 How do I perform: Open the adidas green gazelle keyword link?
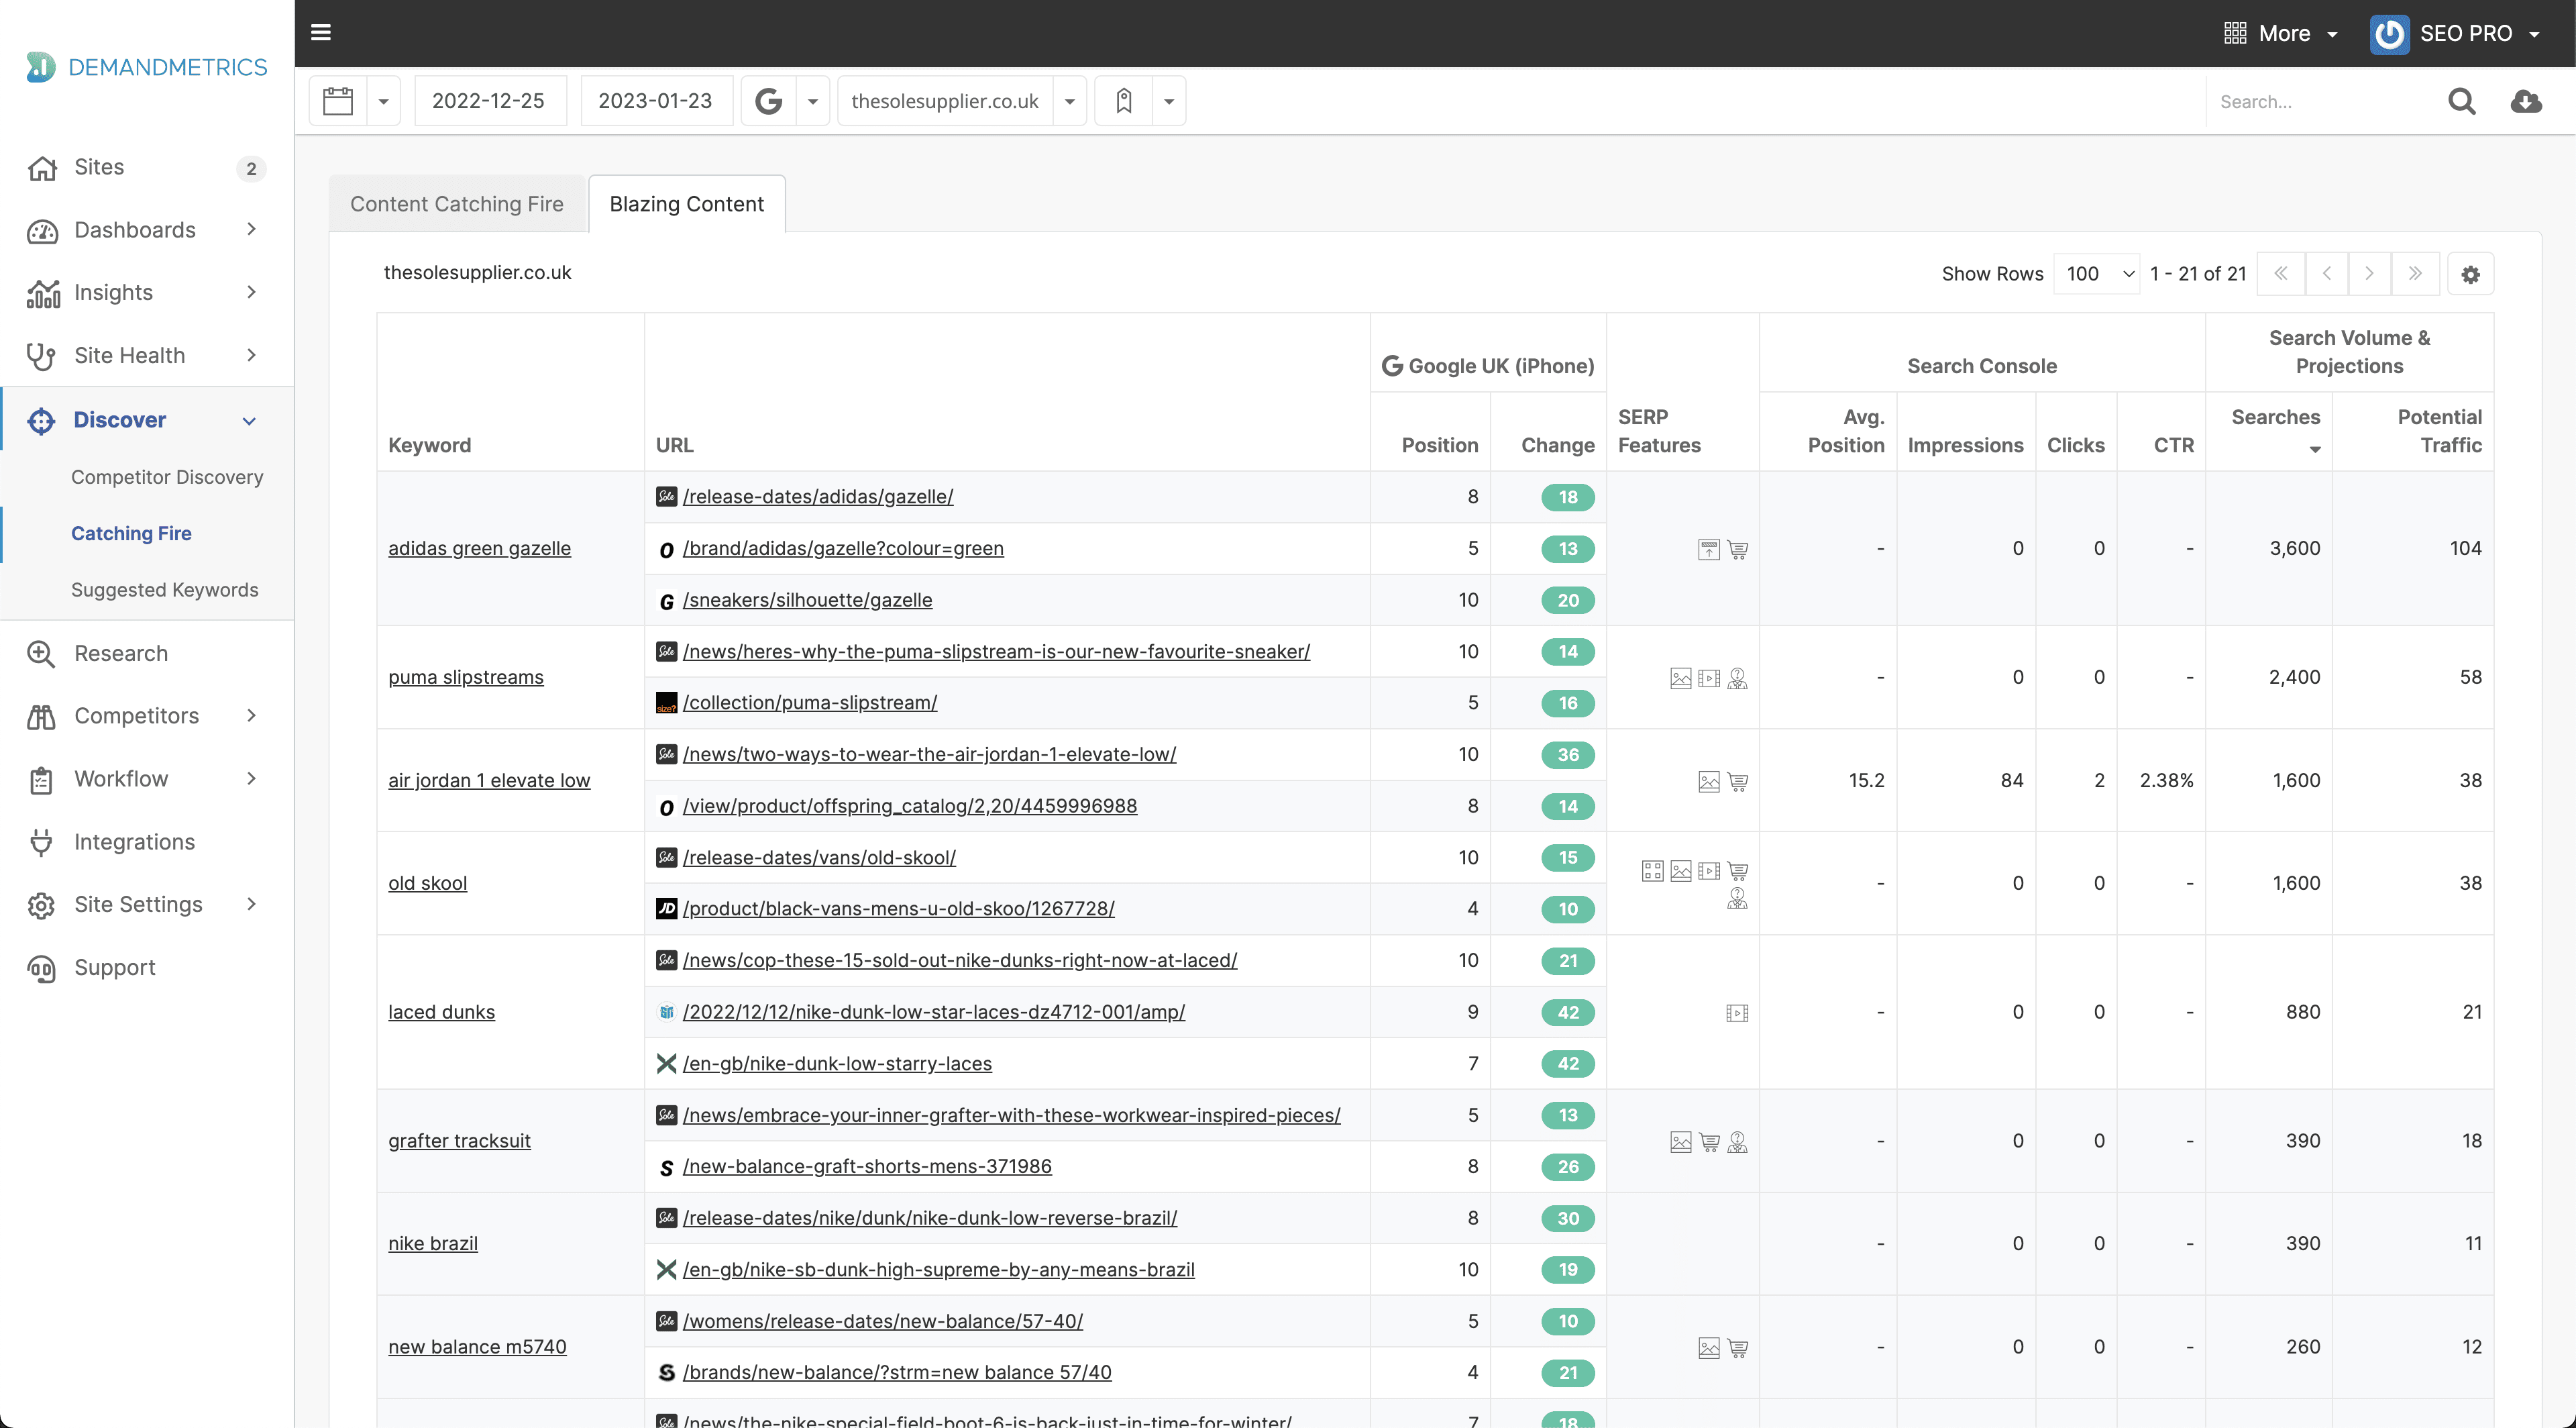(480, 548)
